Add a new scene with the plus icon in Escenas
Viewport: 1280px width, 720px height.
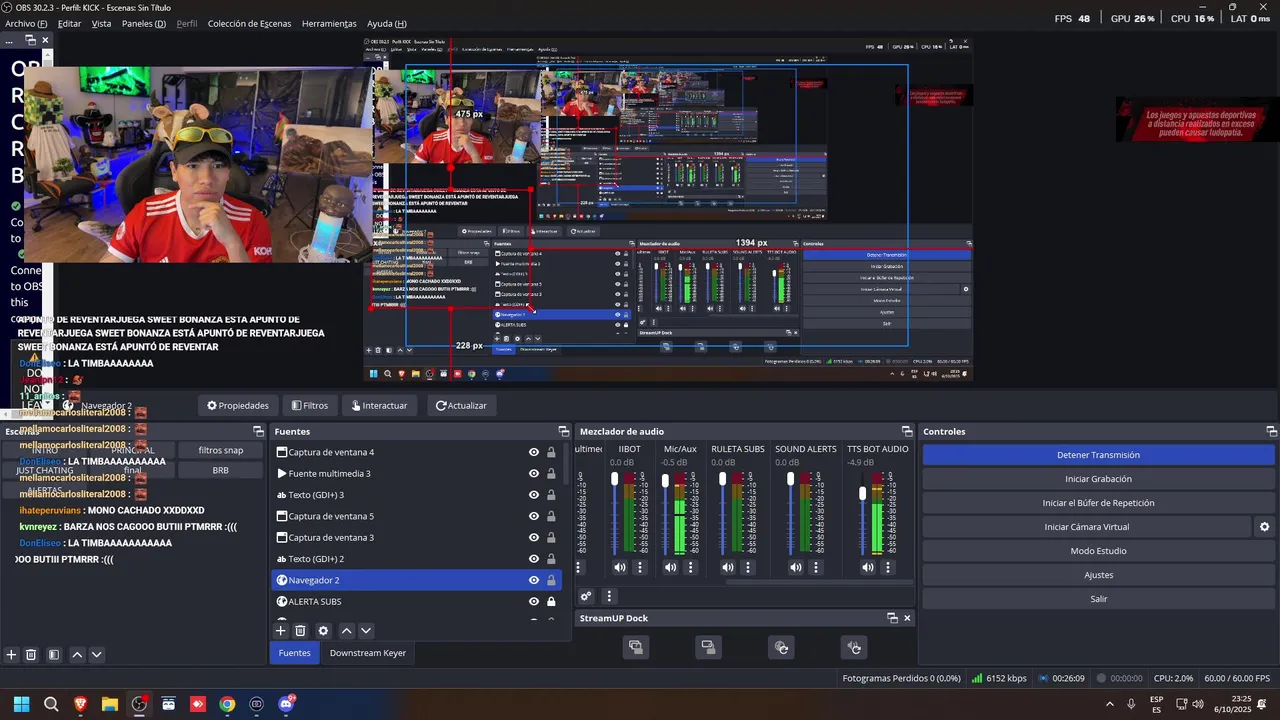[x=11, y=655]
